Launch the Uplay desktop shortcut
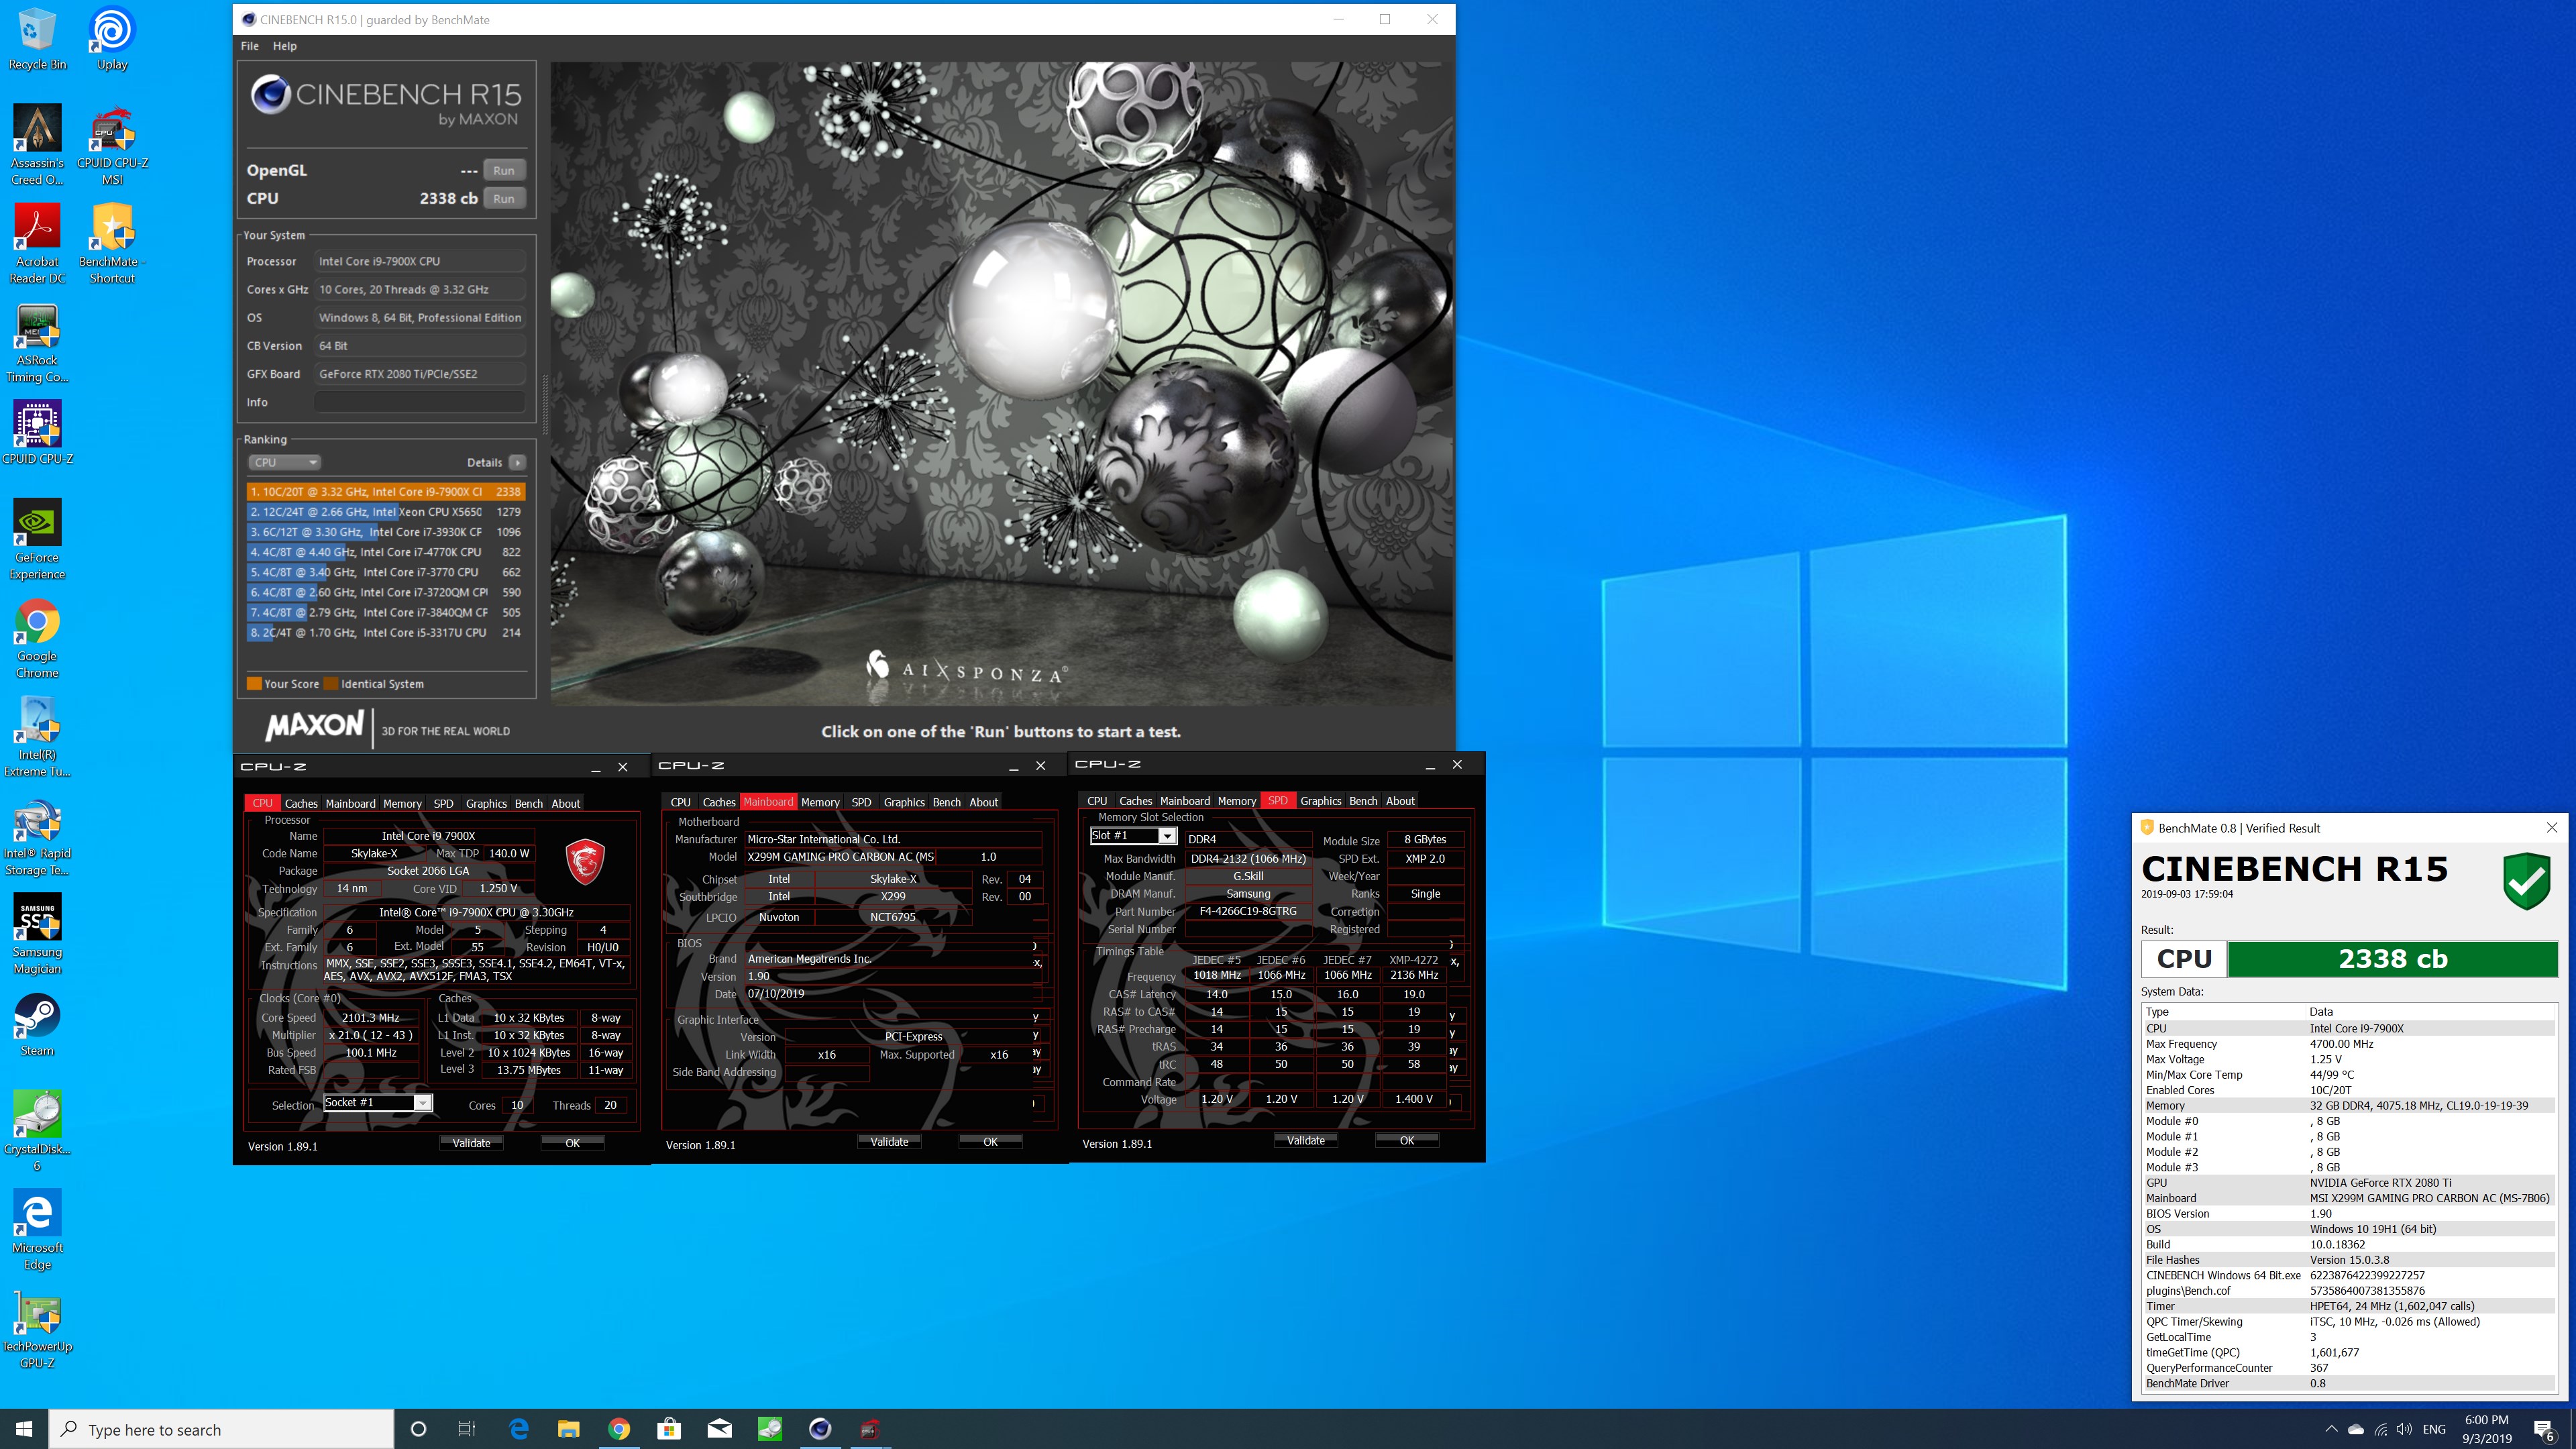The height and width of the screenshot is (1449, 2576). 112,39
